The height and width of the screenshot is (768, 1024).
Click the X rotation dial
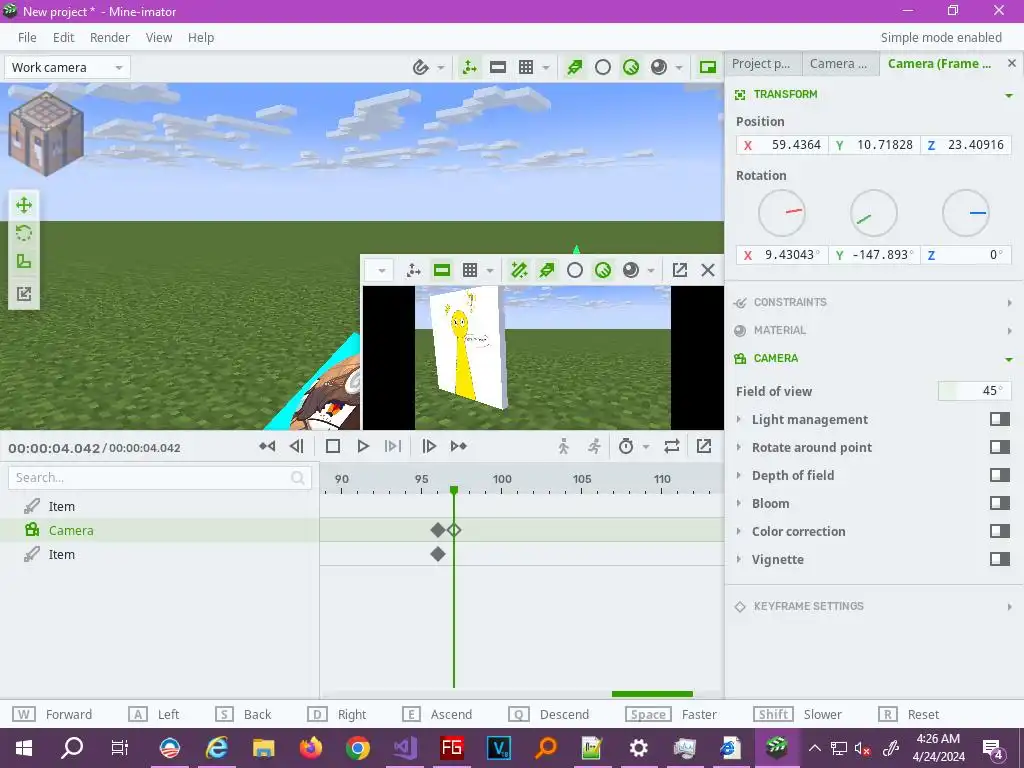782,213
